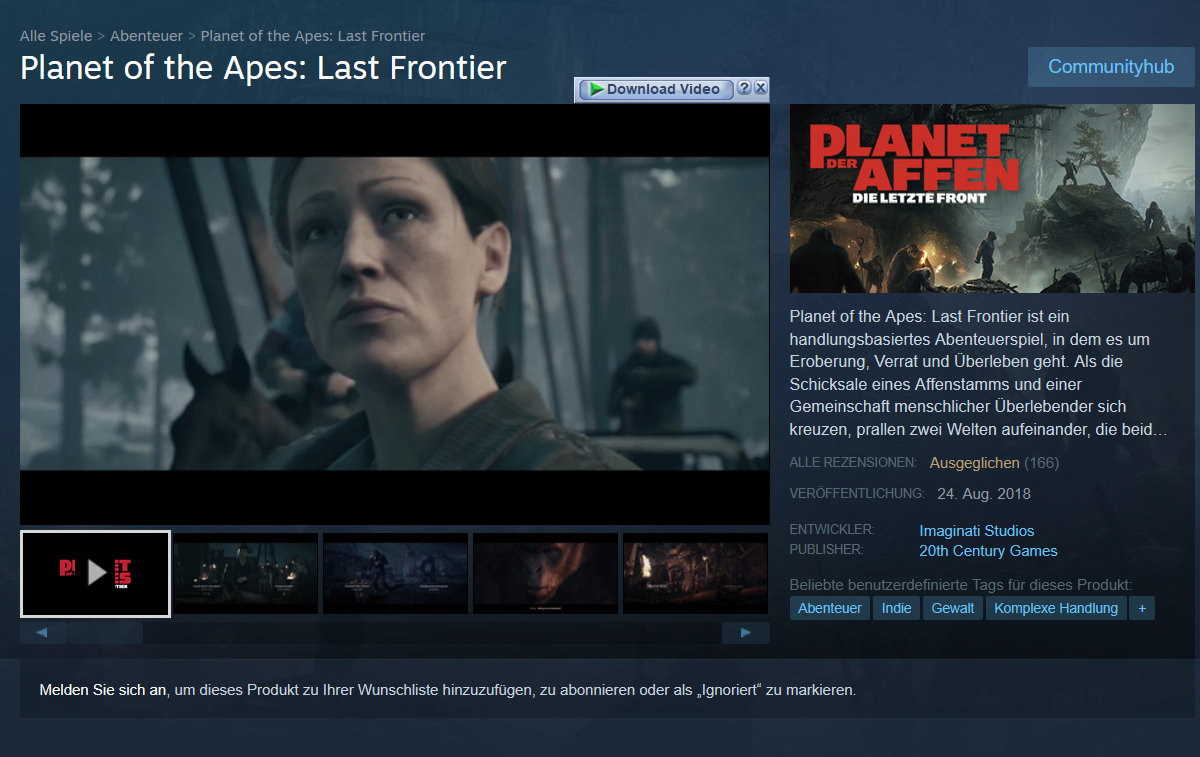Click the main trailer video player
Image resolution: width=1200 pixels, height=757 pixels.
point(395,314)
